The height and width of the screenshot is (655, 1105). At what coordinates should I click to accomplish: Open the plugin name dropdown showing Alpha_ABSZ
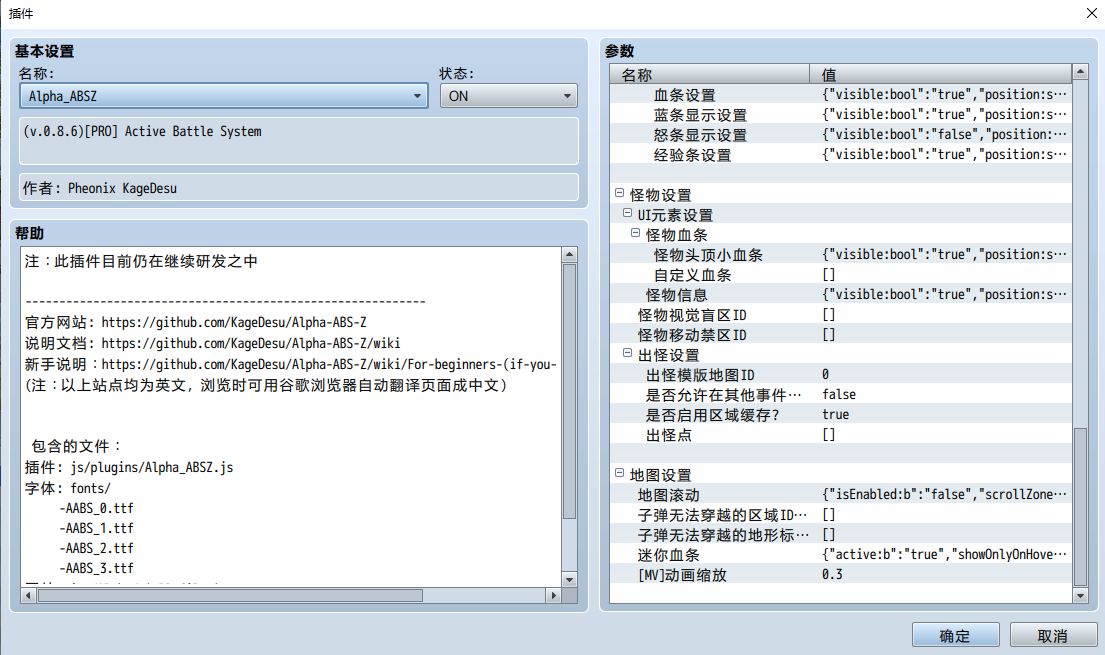point(223,96)
